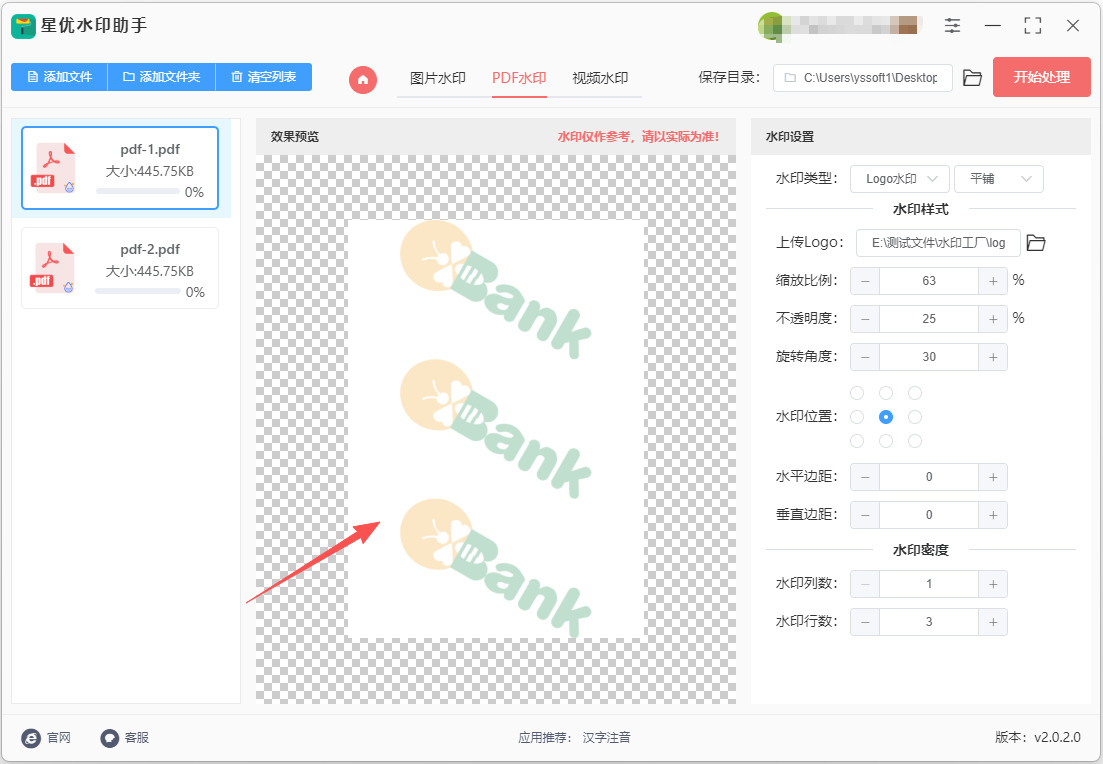Select bottom-right watermark position radio
Viewport: 1103px width, 764px height.
(x=914, y=441)
